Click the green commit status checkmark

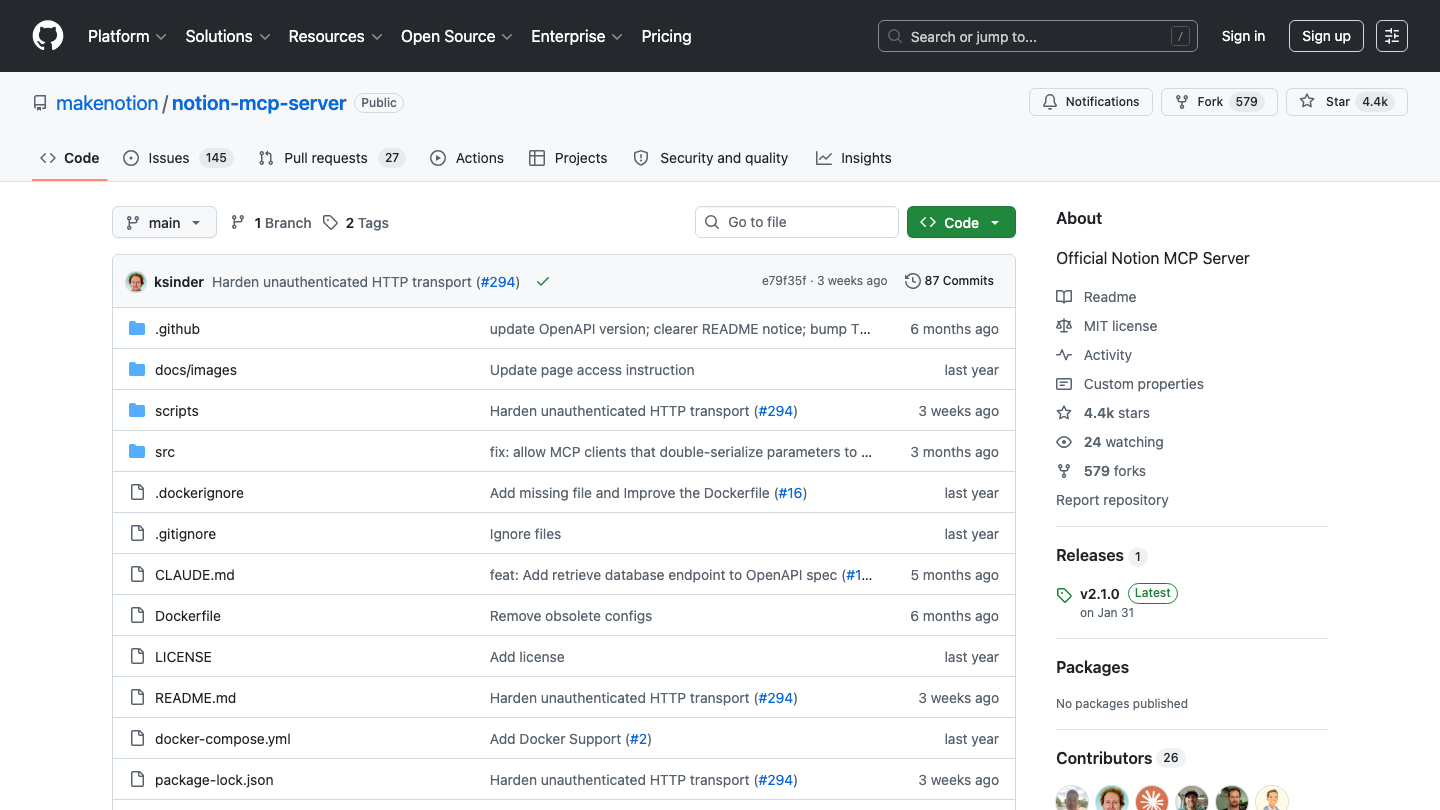coord(543,282)
